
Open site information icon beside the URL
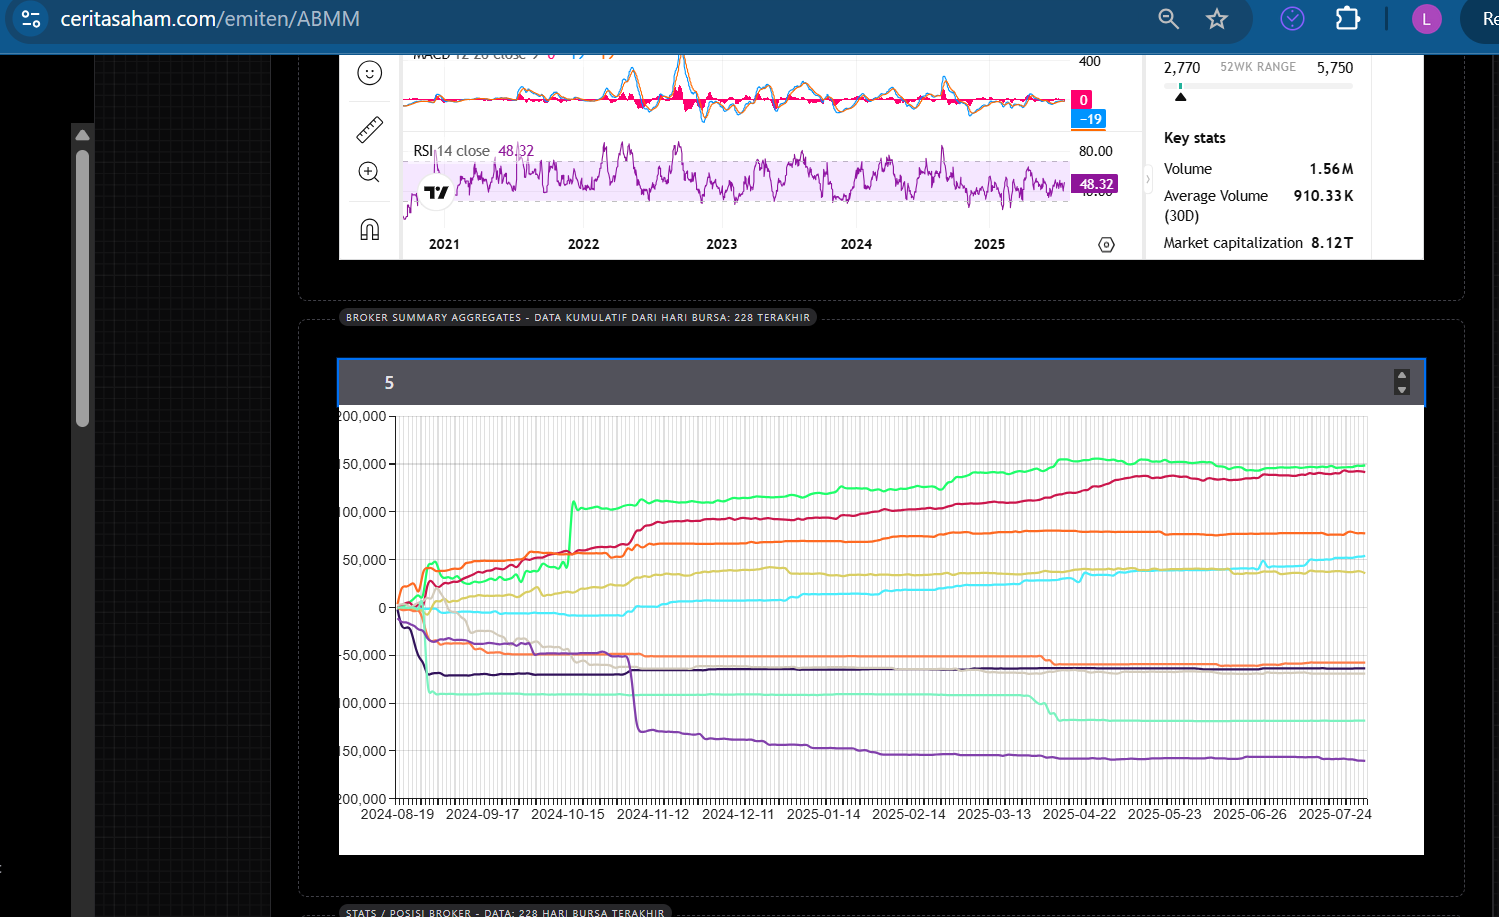tap(30, 19)
